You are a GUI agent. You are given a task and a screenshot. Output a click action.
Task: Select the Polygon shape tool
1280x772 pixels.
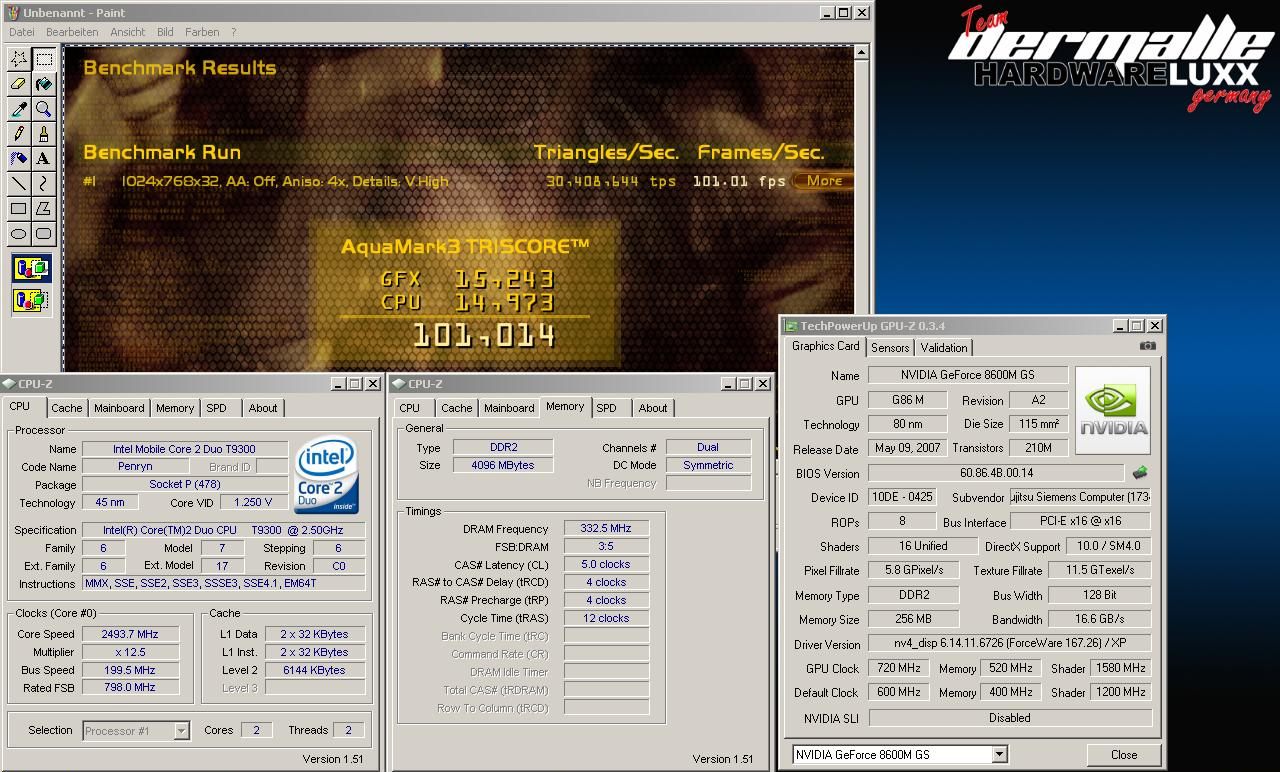pos(44,209)
